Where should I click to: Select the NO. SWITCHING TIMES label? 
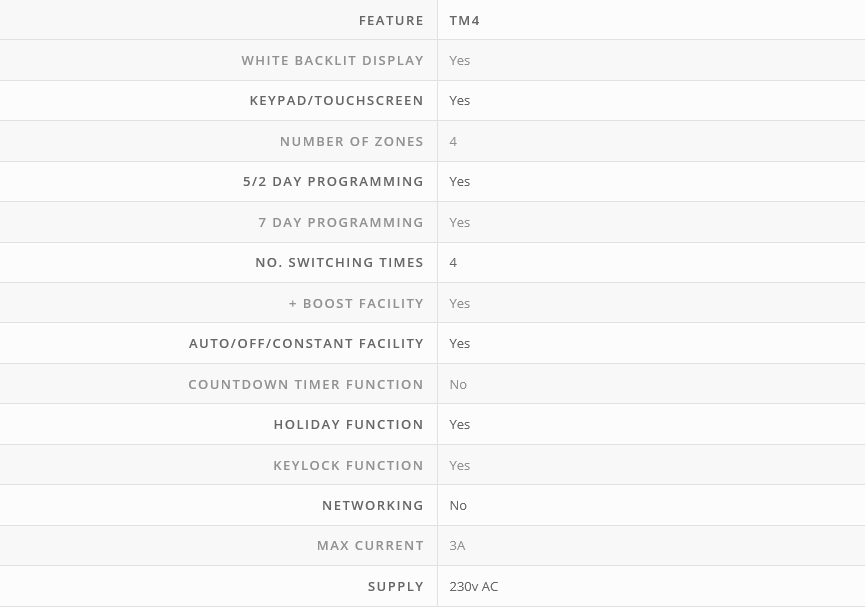pos(339,262)
